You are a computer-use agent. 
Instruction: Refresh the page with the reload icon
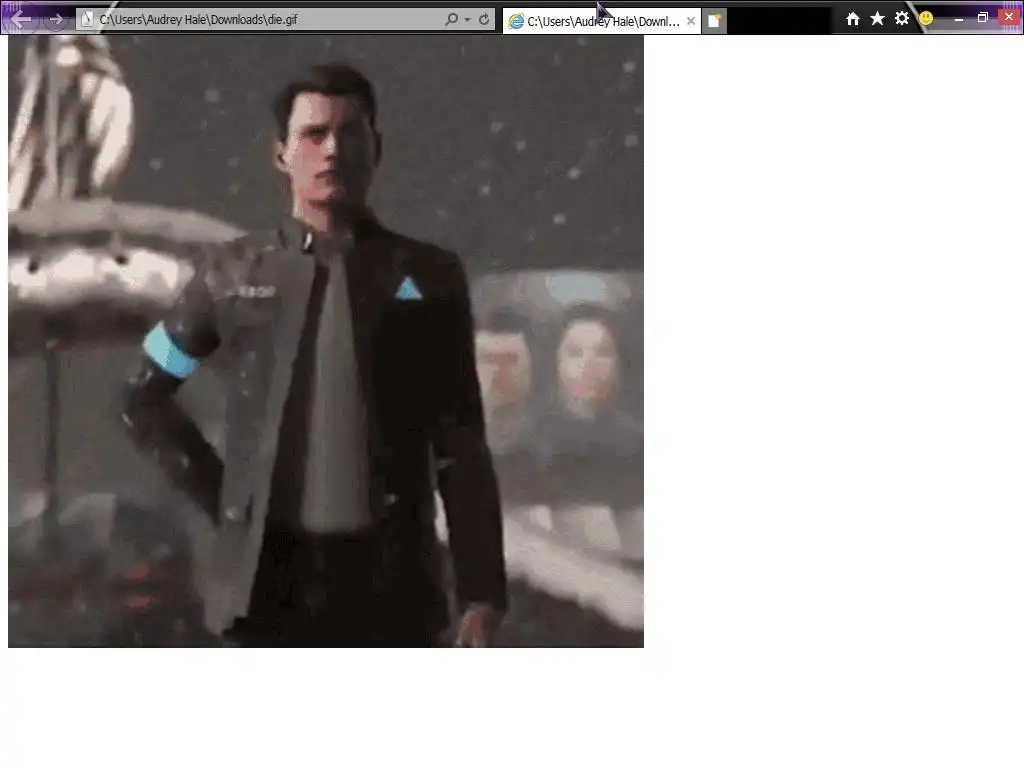click(484, 20)
